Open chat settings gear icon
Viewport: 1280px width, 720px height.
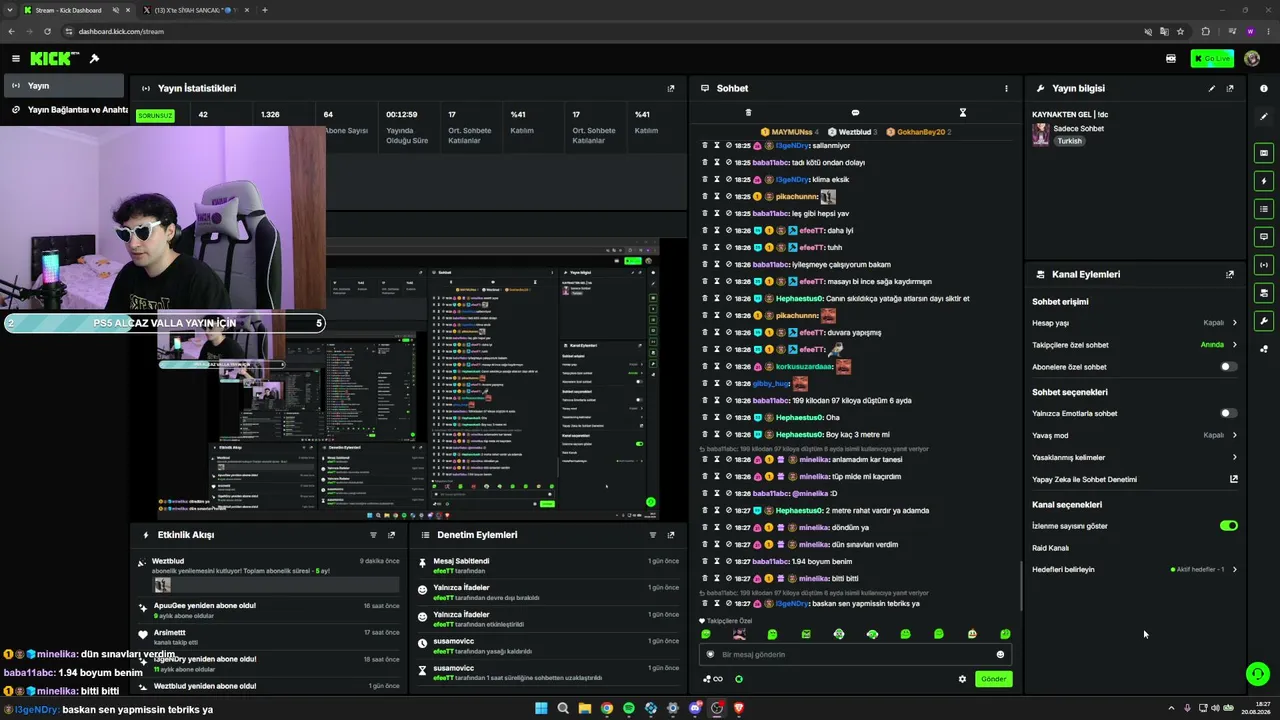tap(963, 679)
